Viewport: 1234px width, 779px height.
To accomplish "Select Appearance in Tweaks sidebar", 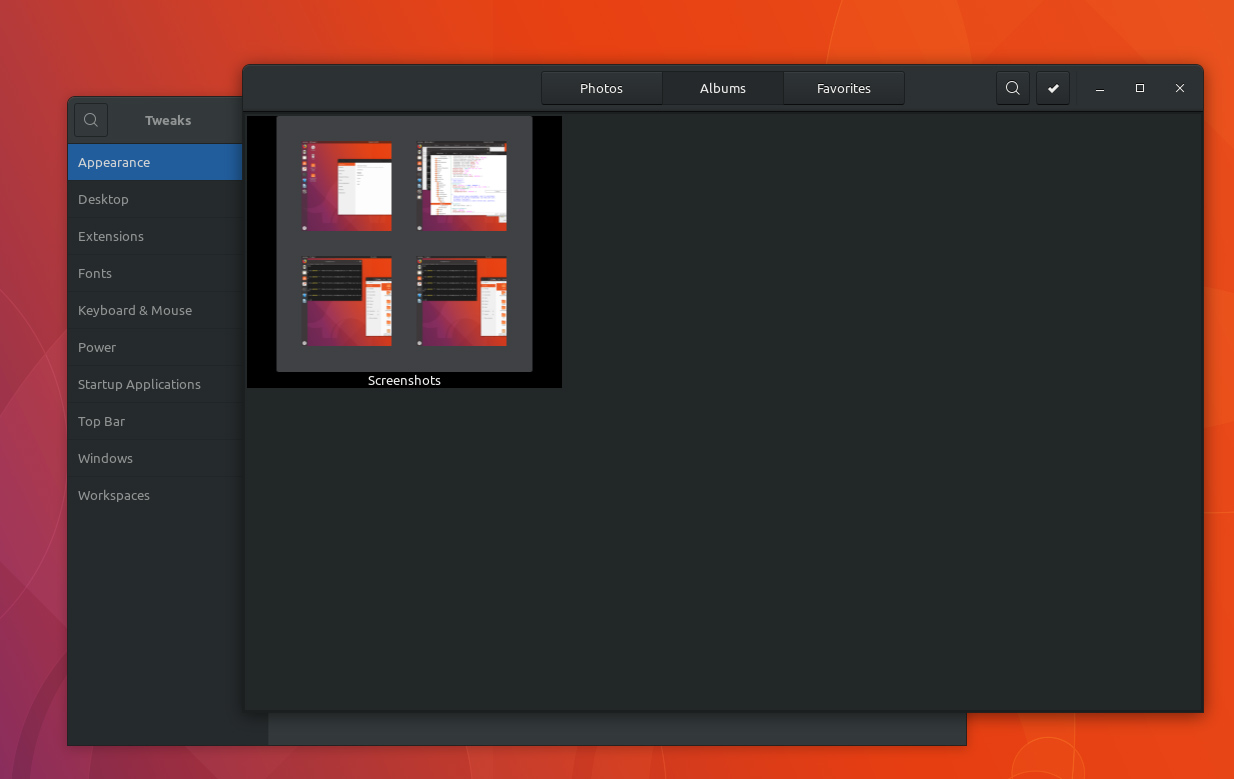I will [x=155, y=162].
